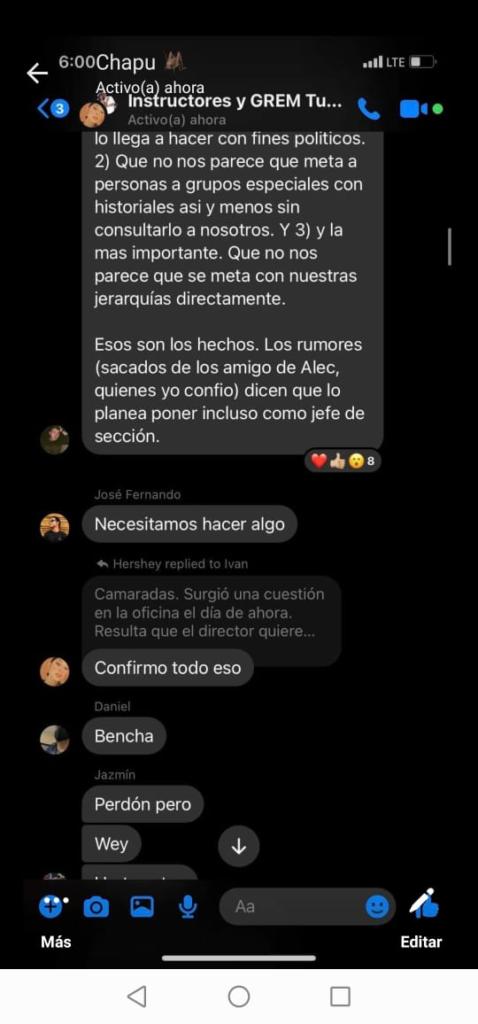This screenshot has width=478, height=1024.
Task: Open the camera icon in the message bar
Action: 96,906
